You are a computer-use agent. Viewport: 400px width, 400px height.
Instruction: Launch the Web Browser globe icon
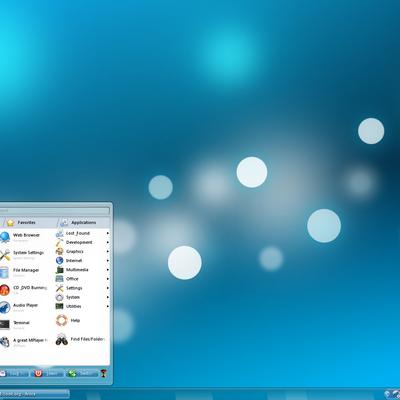pos(4,237)
